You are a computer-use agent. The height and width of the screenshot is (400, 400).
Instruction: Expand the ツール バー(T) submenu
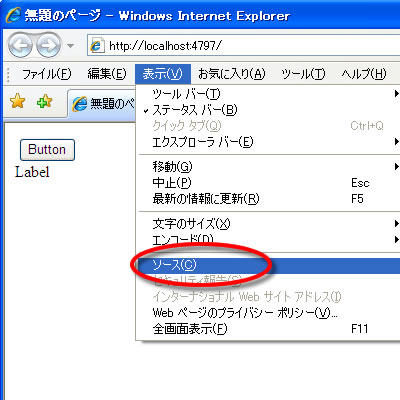tap(268, 94)
